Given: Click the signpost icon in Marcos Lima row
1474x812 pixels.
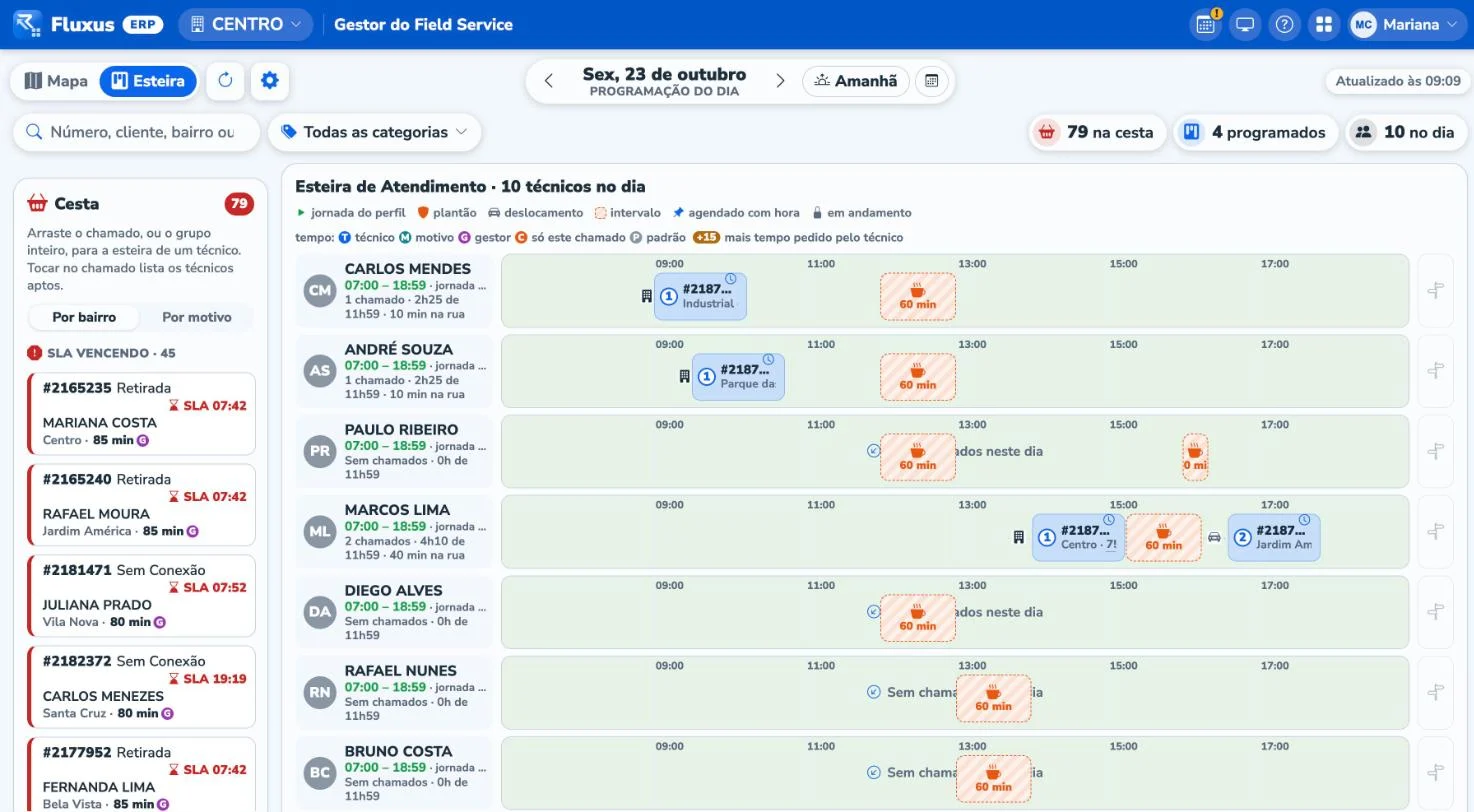Looking at the screenshot, I should click(1436, 531).
